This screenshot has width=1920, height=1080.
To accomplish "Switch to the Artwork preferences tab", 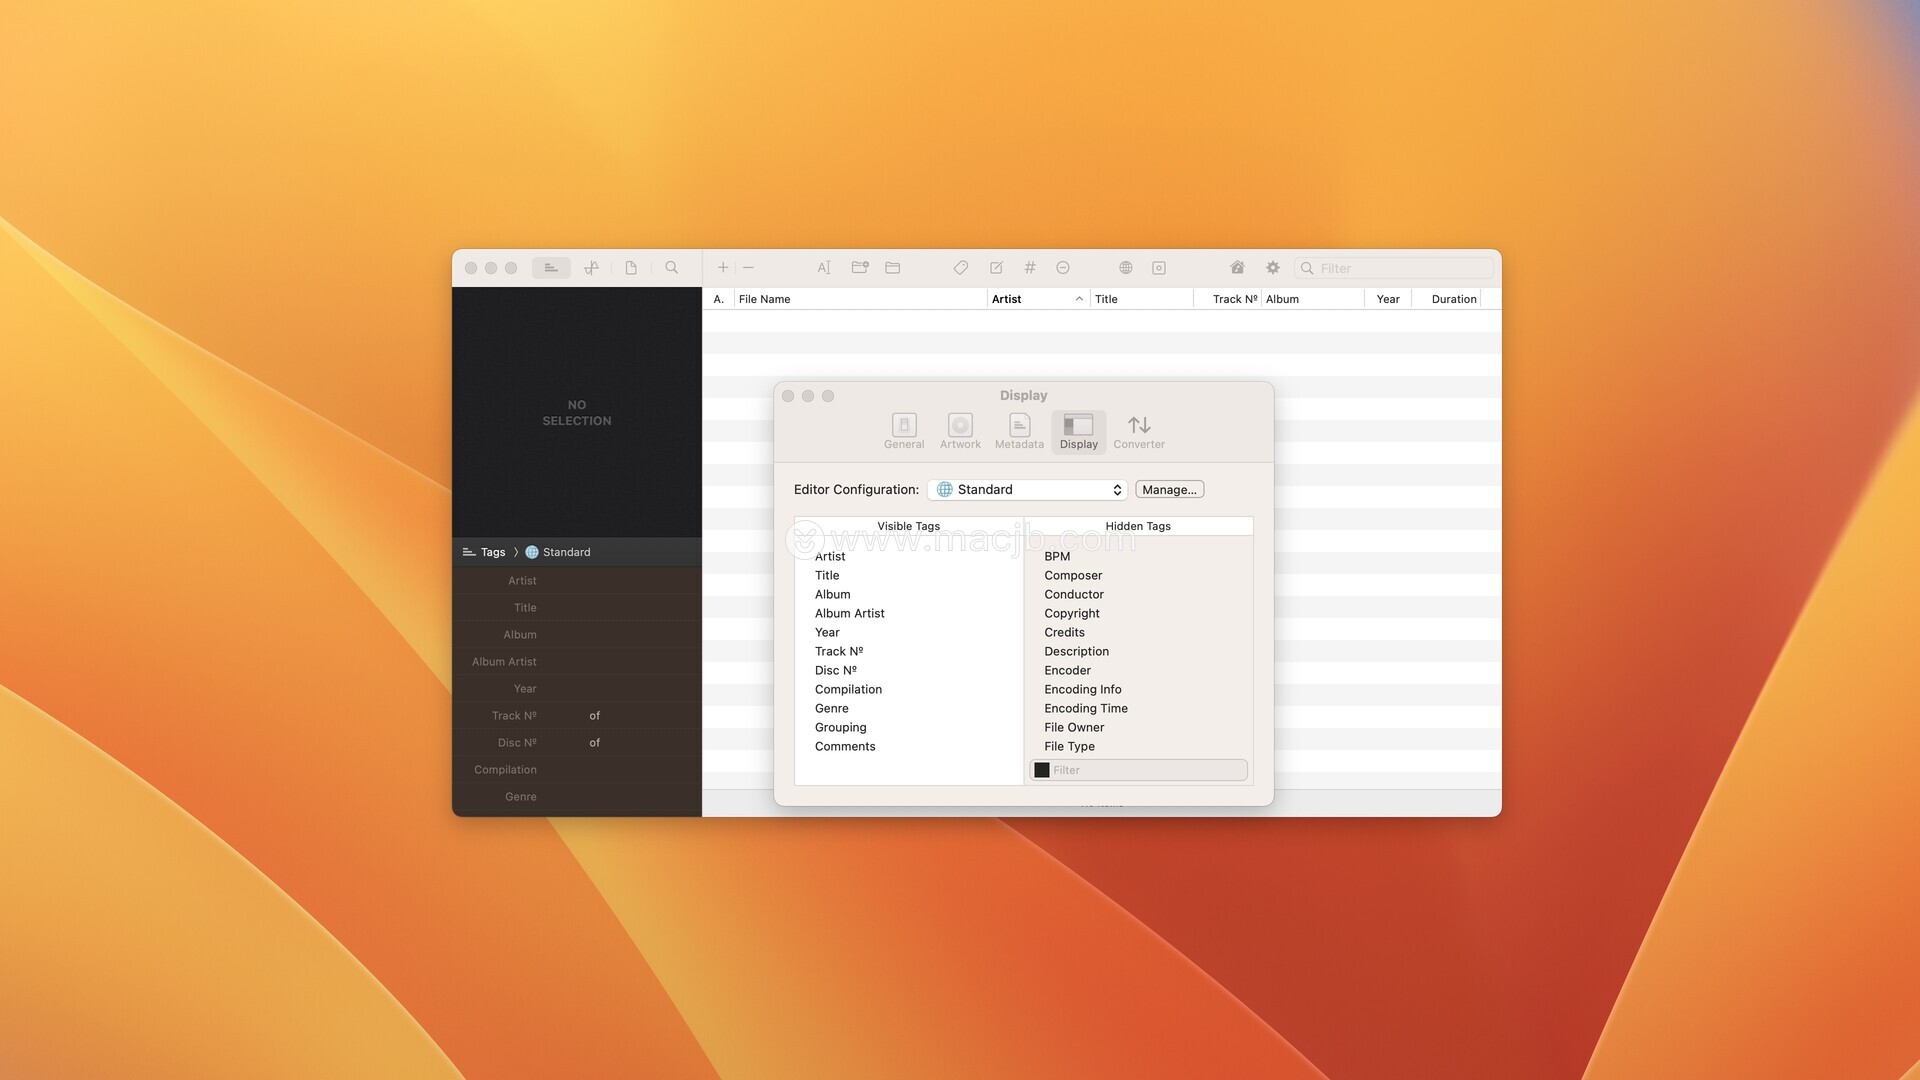I will coord(960,432).
